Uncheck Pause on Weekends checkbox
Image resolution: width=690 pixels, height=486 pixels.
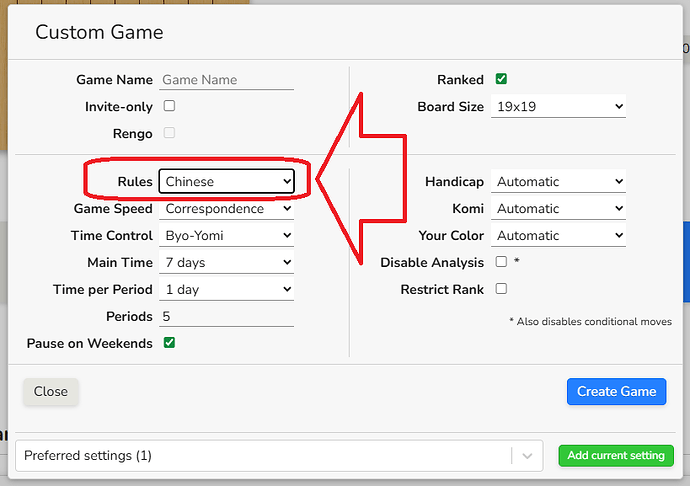[x=169, y=342]
